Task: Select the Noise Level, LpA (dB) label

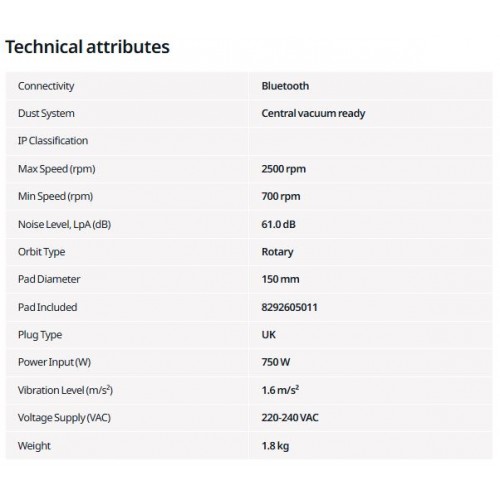Action: [x=64, y=224]
